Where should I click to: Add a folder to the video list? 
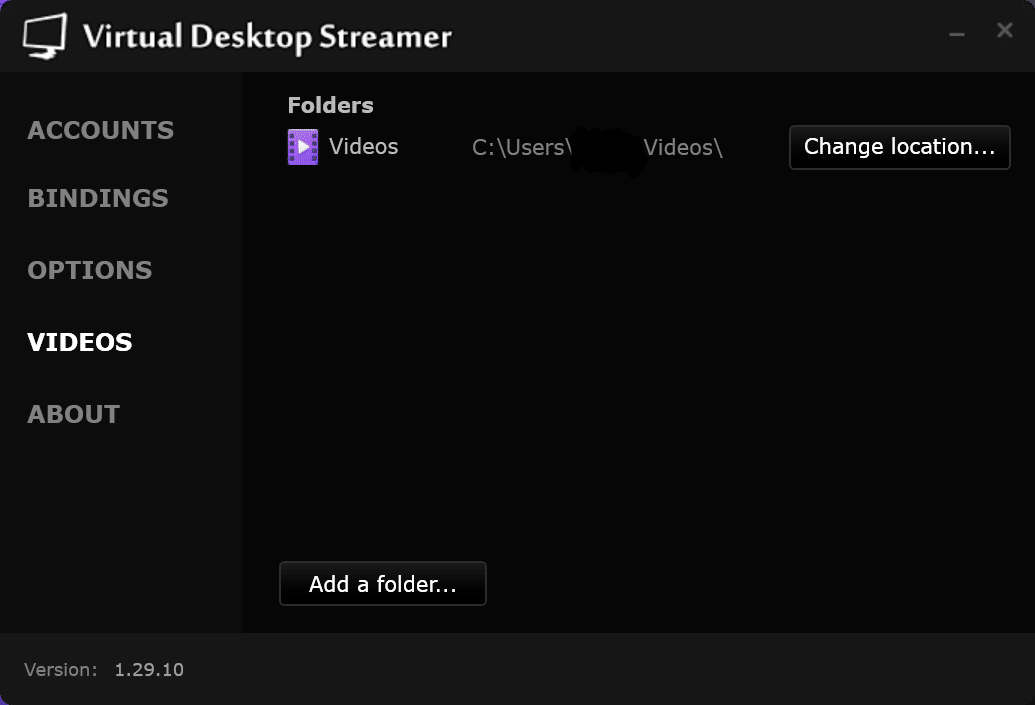(x=383, y=584)
